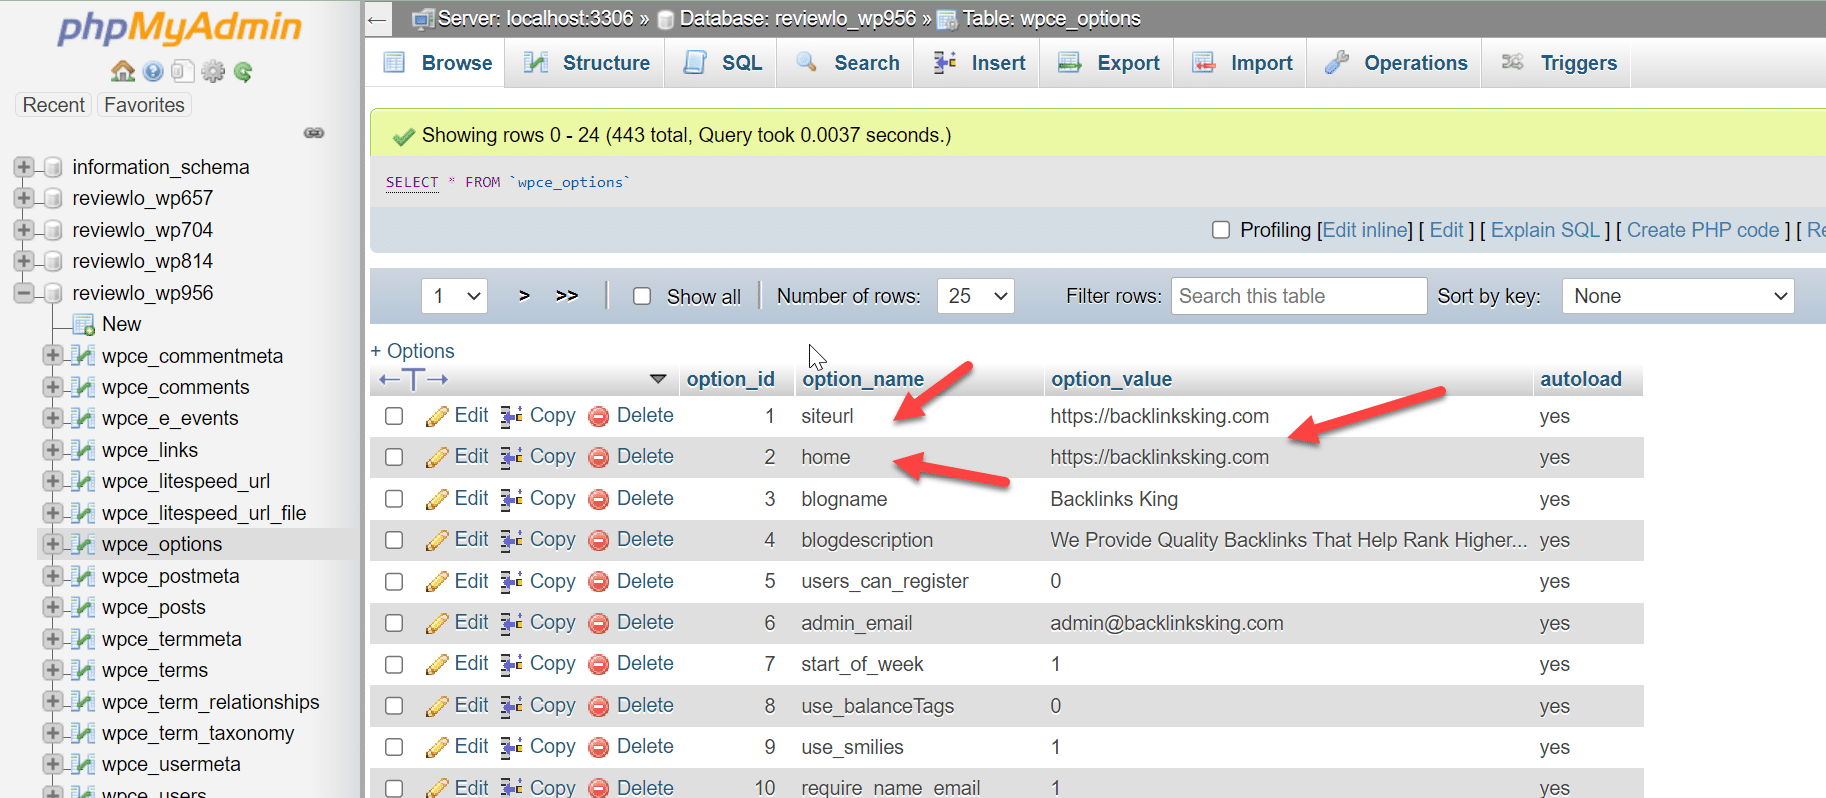The height and width of the screenshot is (798, 1826).
Task: Select the admin_email row checkbox
Action: pyautogui.click(x=394, y=623)
